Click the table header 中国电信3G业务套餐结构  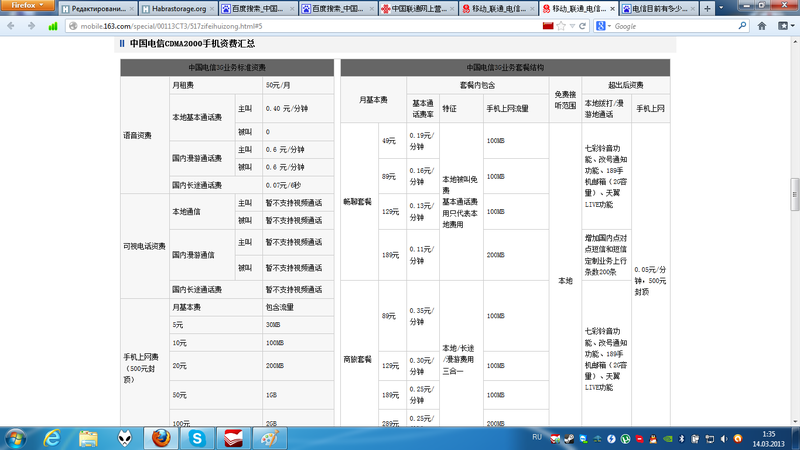tap(505, 67)
